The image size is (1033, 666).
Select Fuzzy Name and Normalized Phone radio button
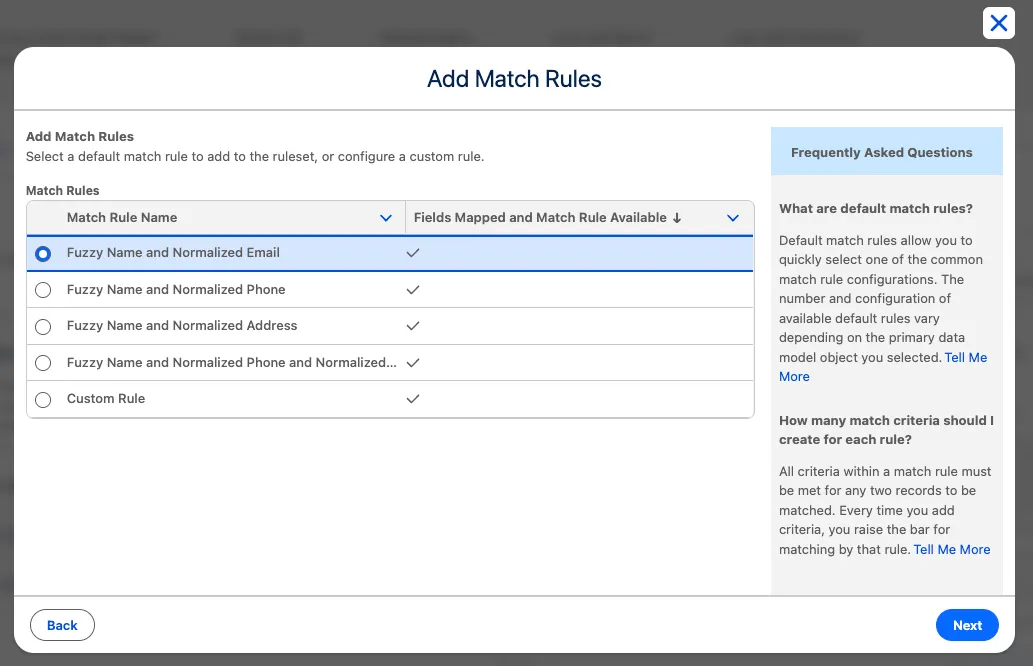(x=43, y=290)
